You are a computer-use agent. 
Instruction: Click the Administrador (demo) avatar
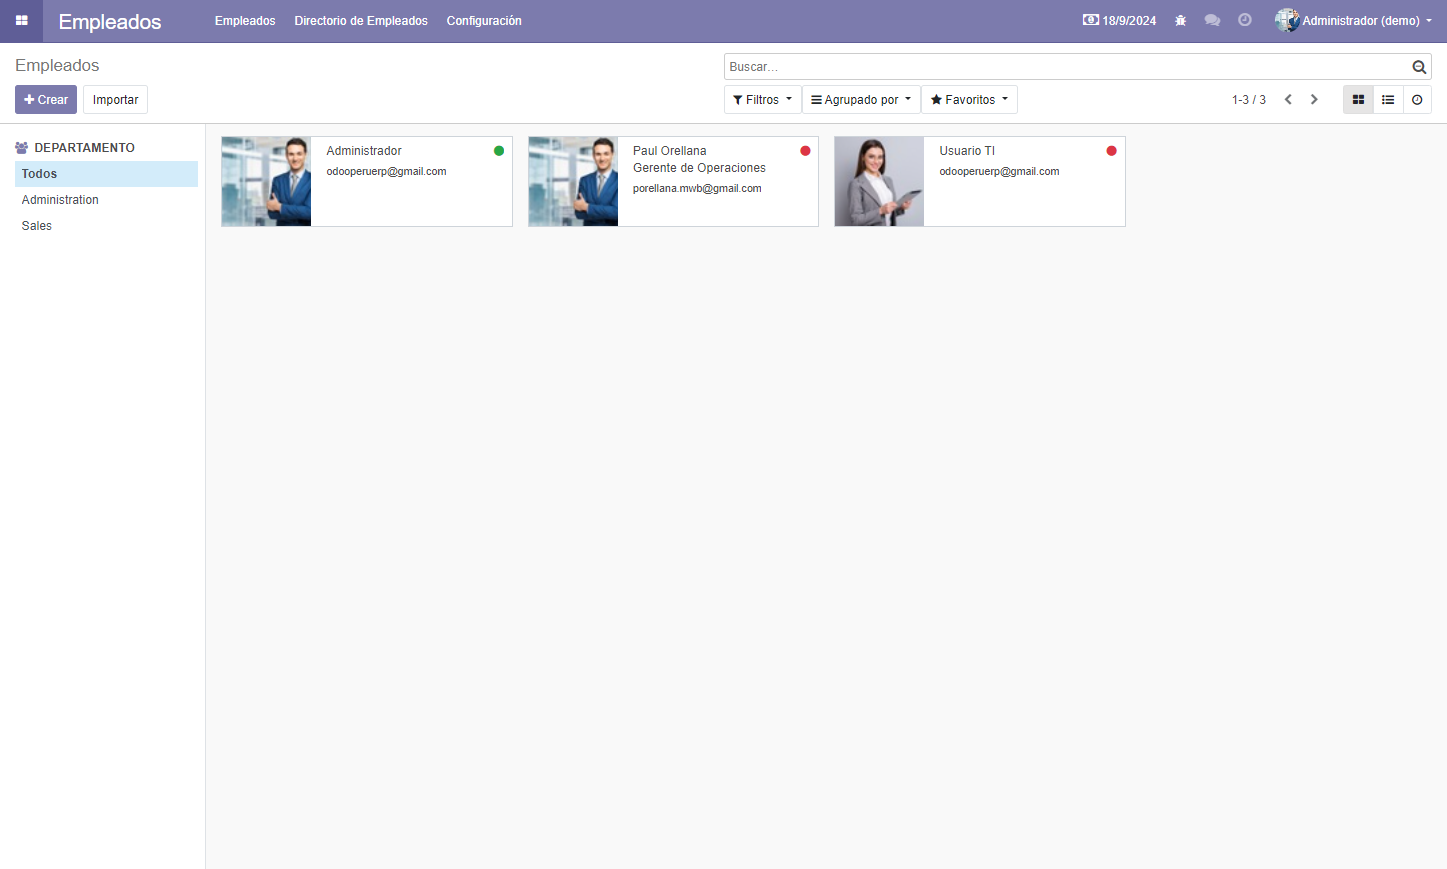(x=1287, y=20)
